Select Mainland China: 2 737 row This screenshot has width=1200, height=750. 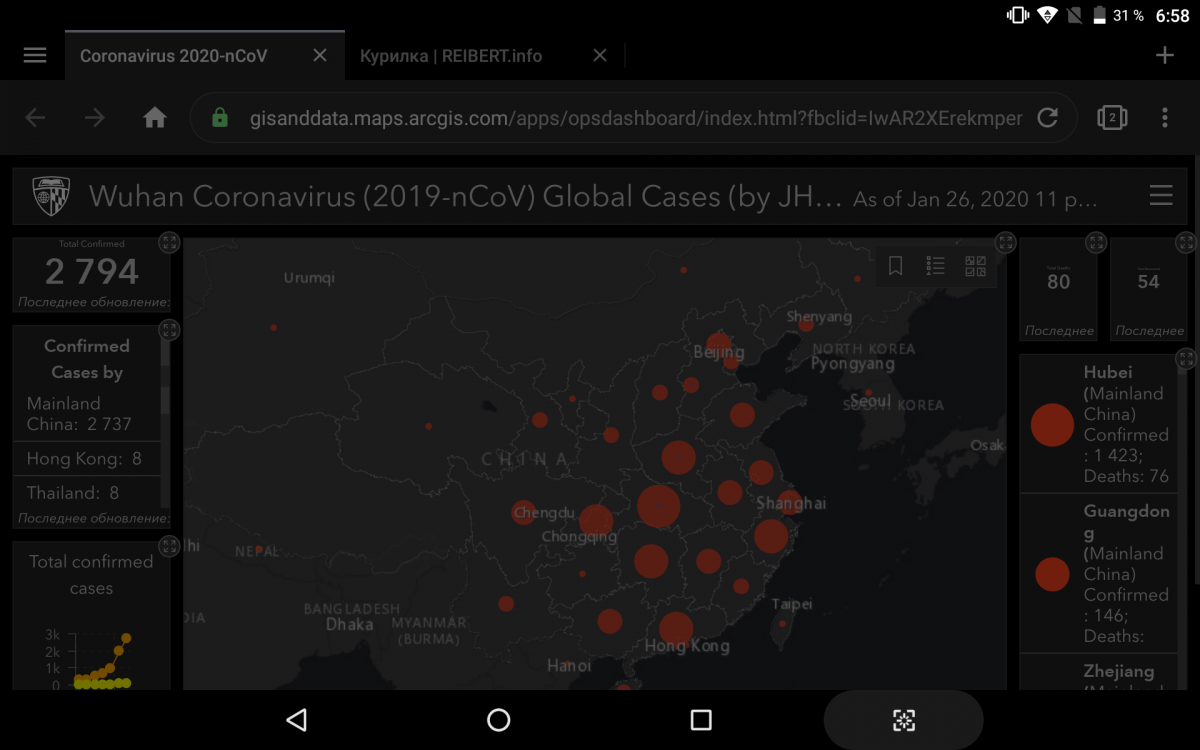[87, 414]
